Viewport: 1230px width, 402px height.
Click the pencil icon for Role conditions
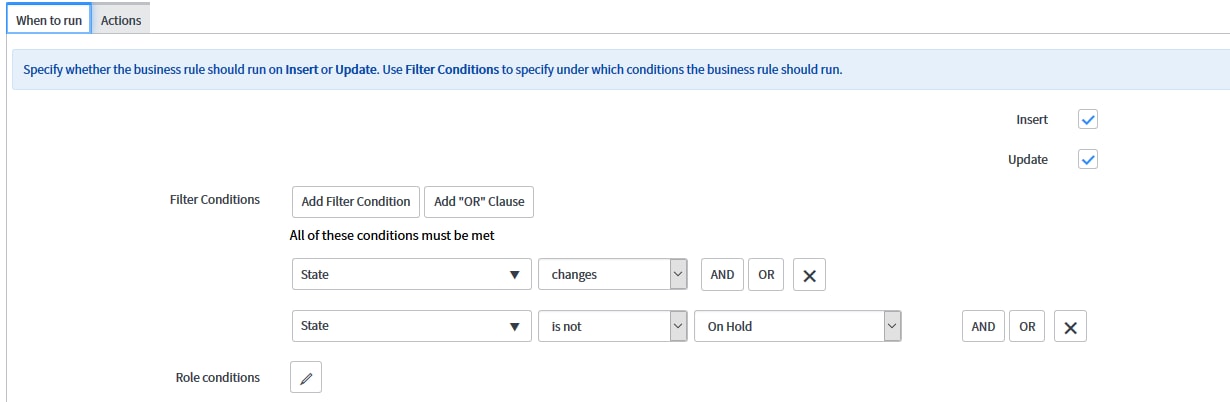click(x=306, y=378)
